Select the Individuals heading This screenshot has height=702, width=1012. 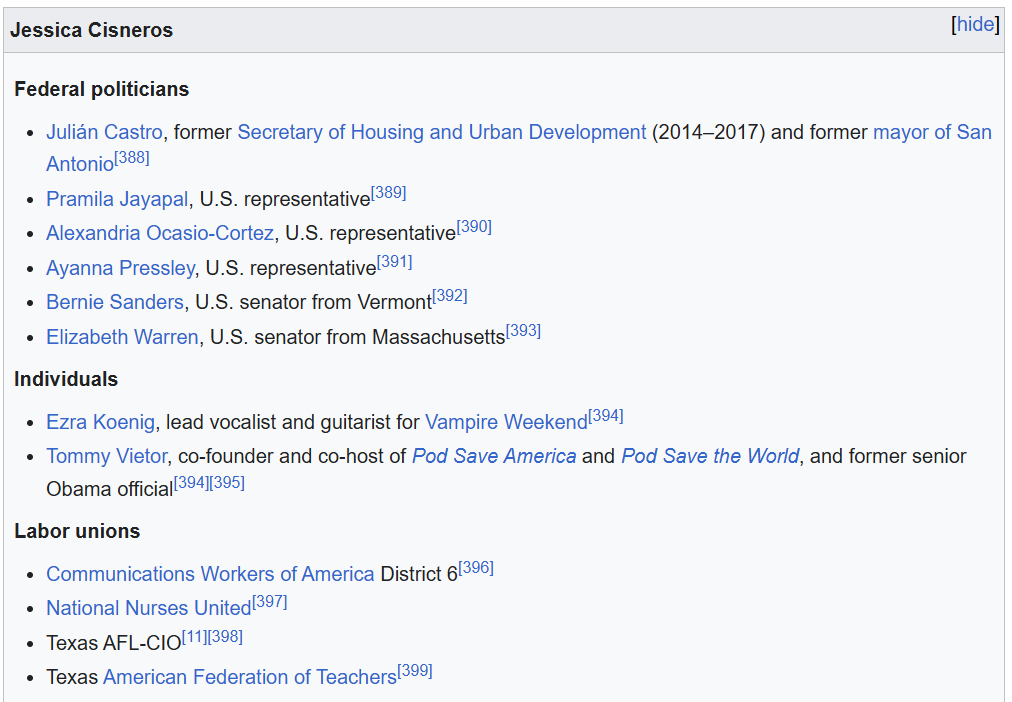point(66,379)
